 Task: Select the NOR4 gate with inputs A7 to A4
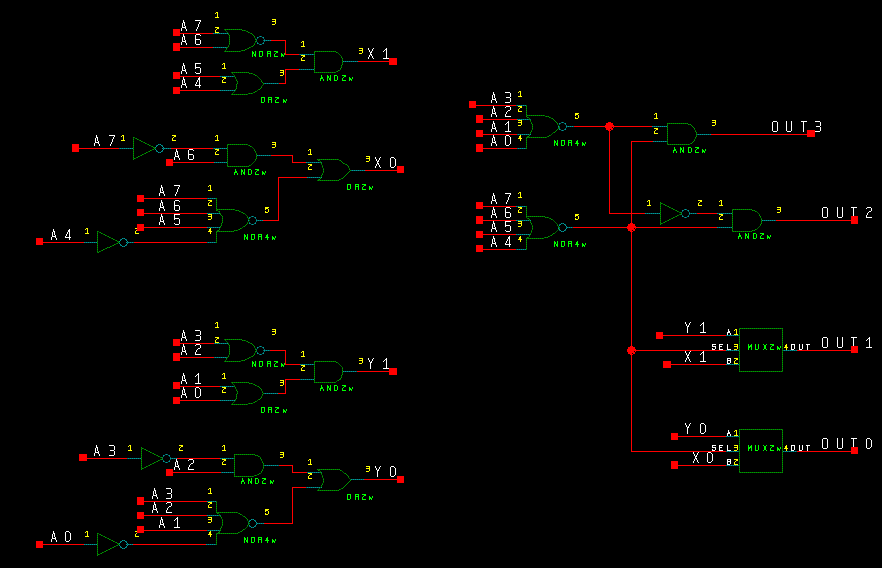[x=546, y=227]
